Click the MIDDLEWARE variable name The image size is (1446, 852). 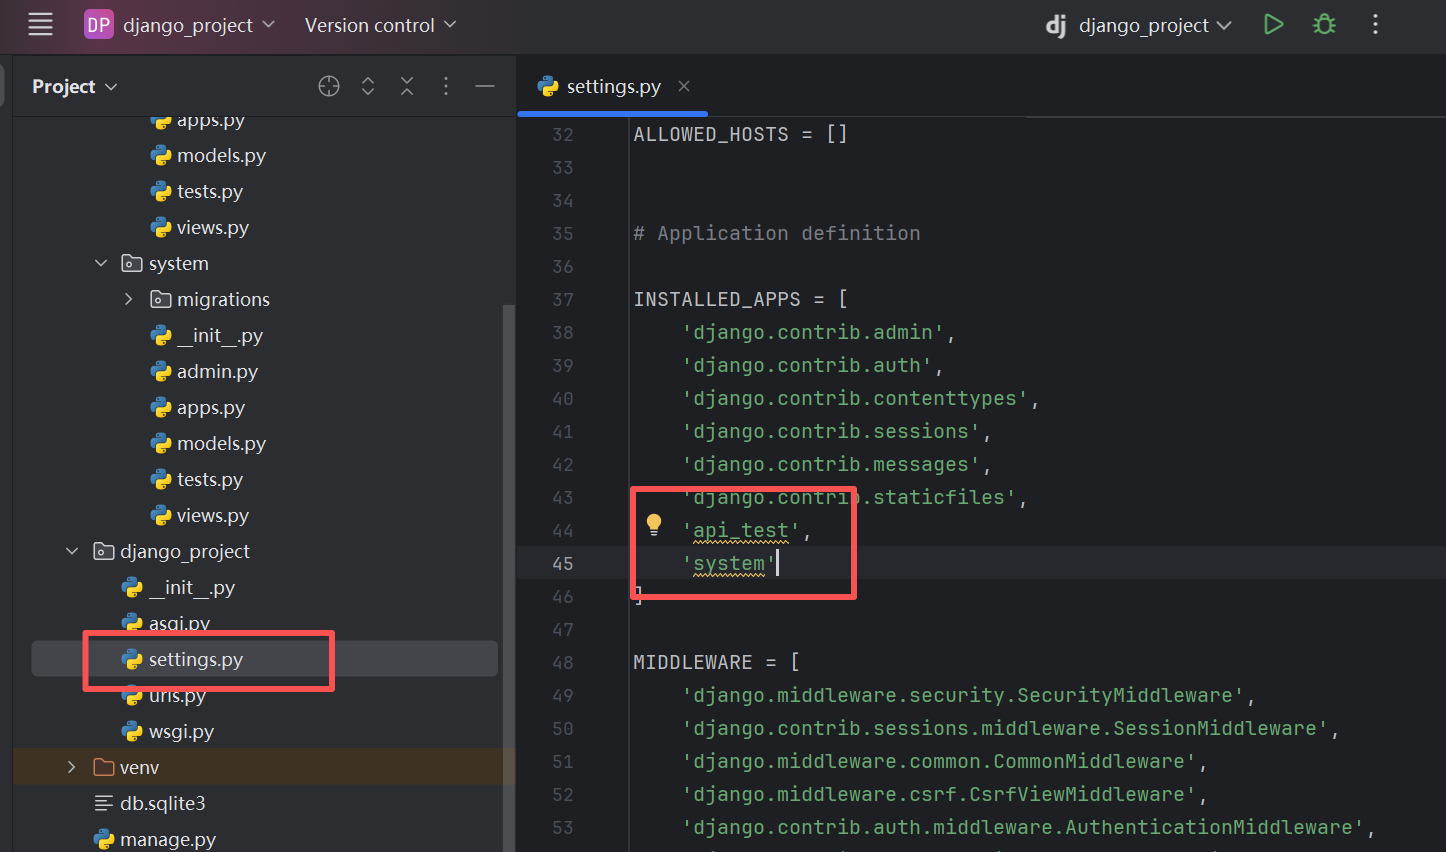click(x=693, y=662)
